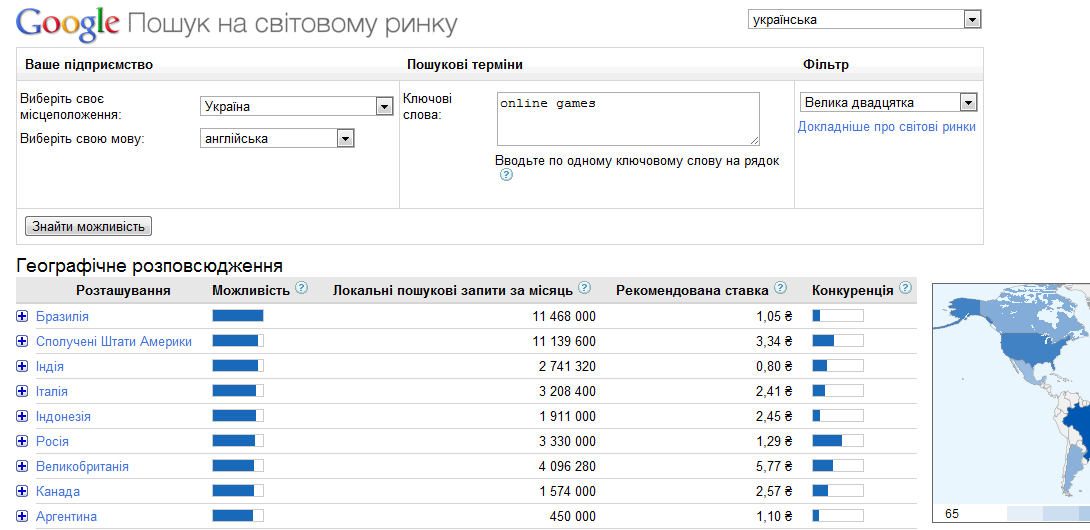
Task: Open location dropdown showing Україна
Action: pos(297,107)
